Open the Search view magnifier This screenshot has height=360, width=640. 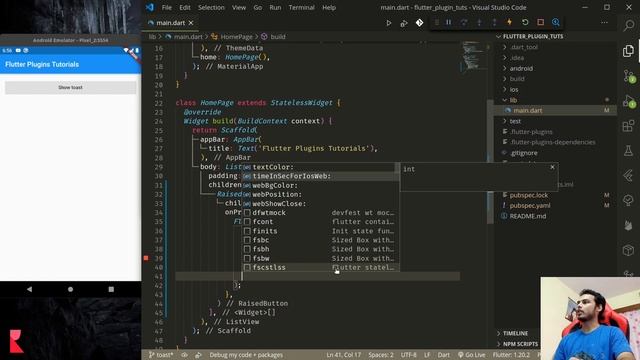pyautogui.click(x=629, y=25)
